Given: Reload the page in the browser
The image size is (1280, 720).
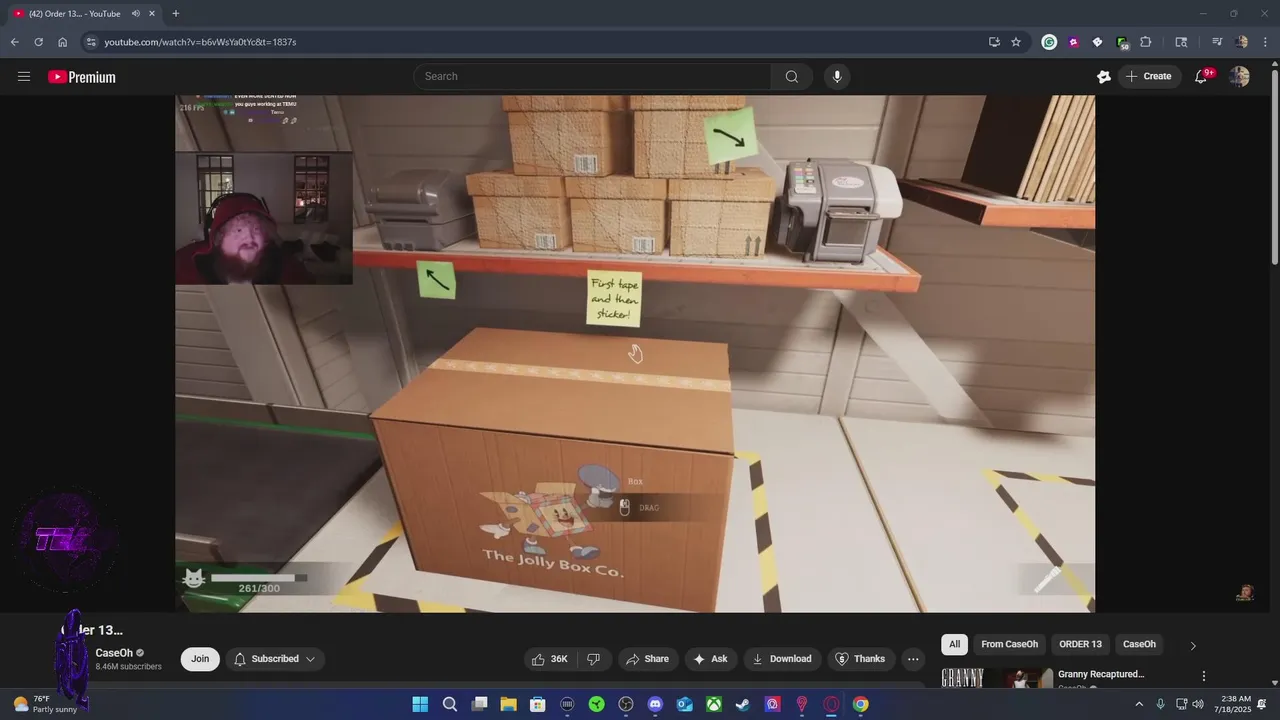Looking at the screenshot, I should [x=38, y=42].
